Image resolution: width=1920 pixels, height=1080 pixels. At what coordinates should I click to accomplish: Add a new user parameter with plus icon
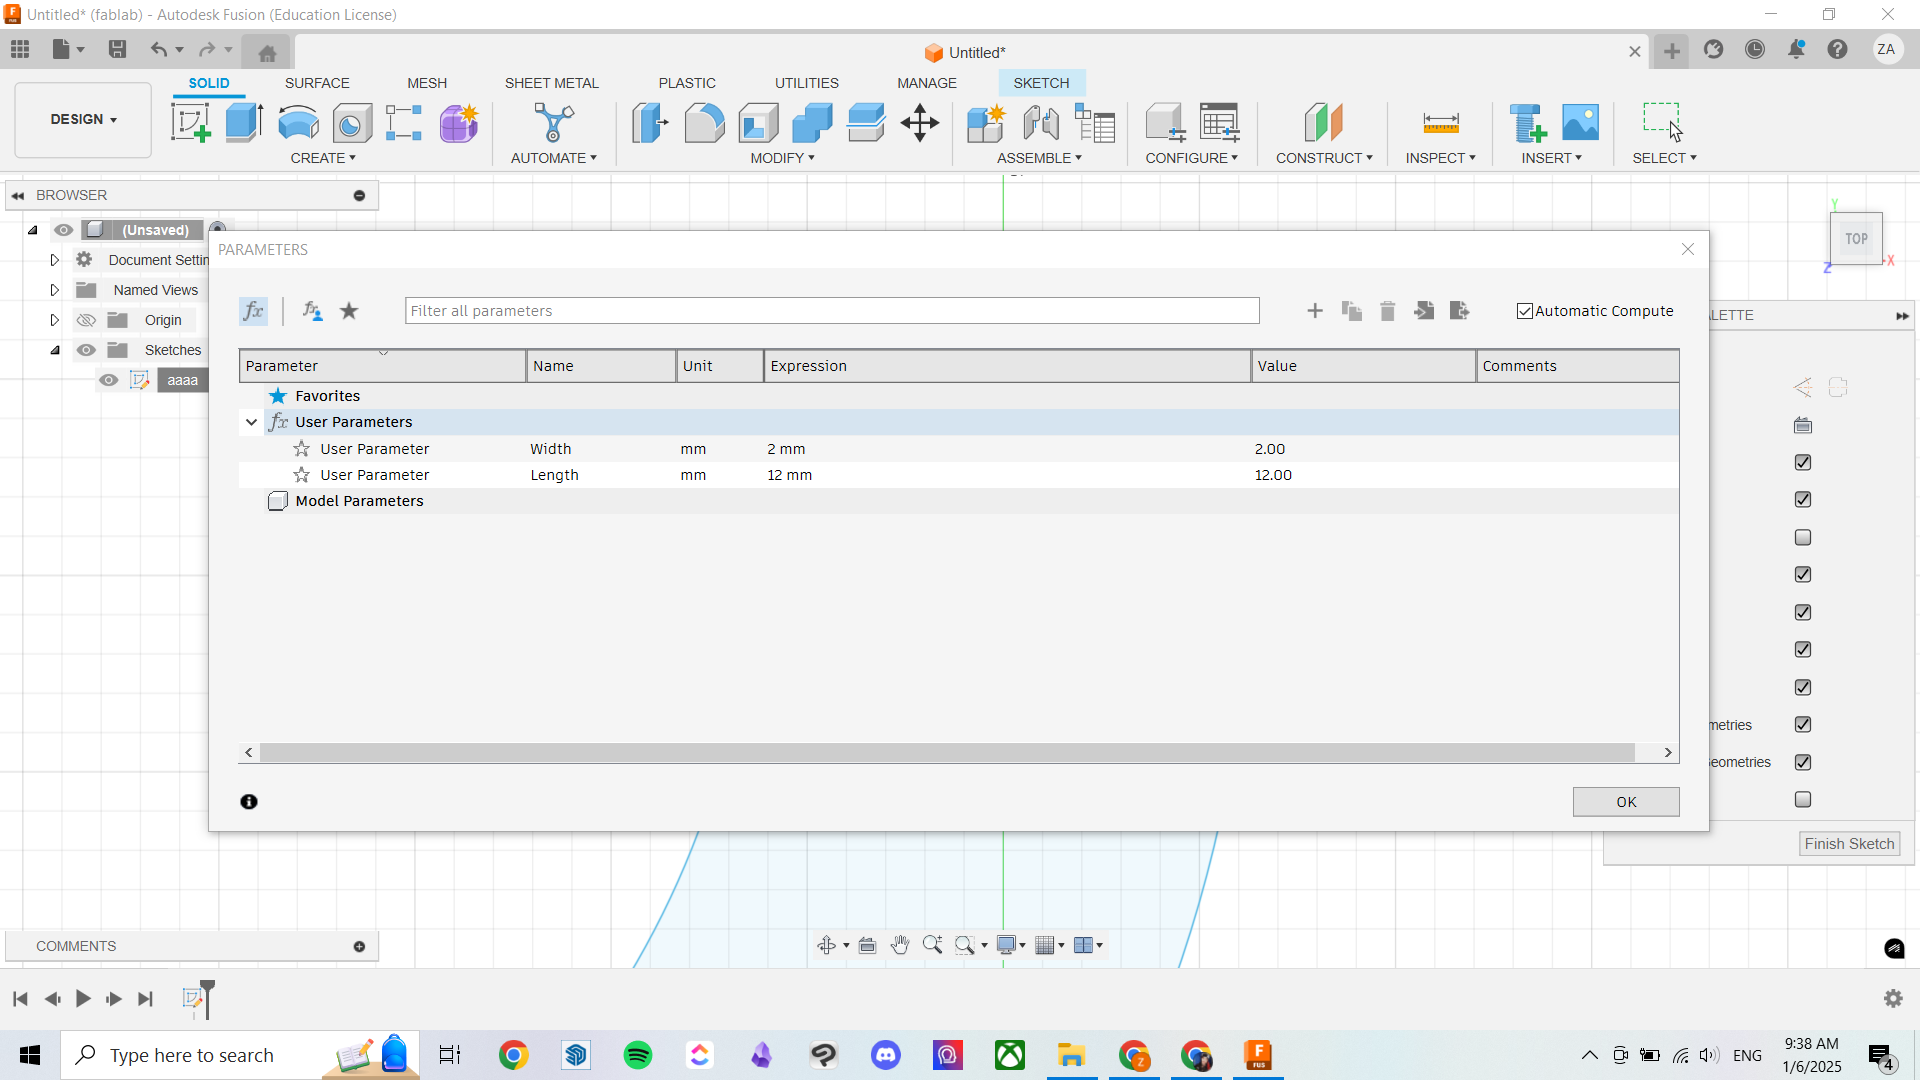tap(1315, 311)
